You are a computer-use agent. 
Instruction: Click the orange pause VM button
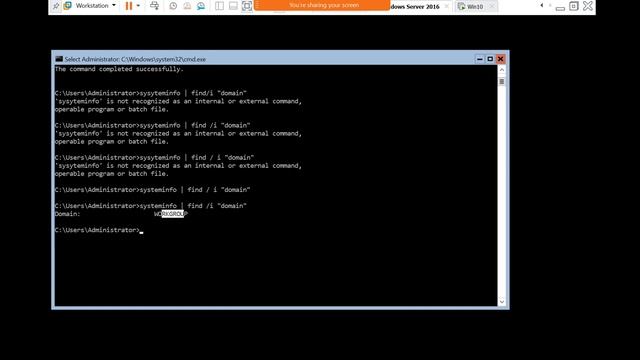pyautogui.click(x=129, y=6)
